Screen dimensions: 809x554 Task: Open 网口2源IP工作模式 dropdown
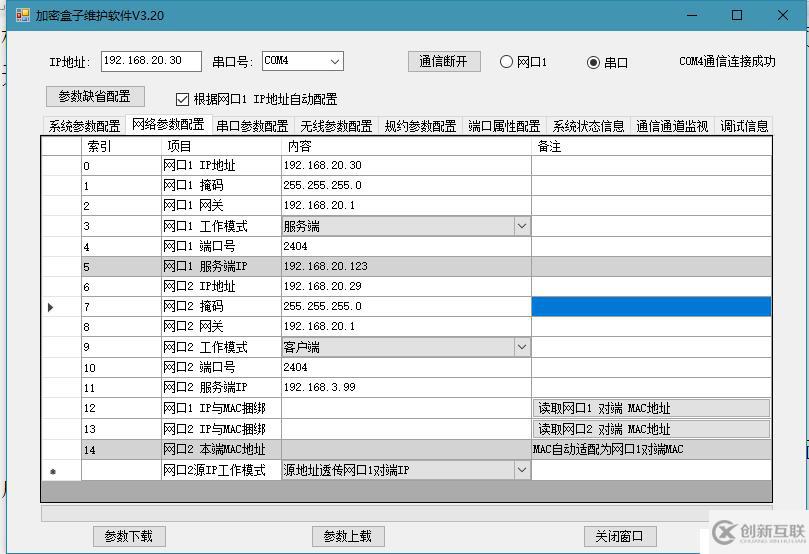(522, 470)
